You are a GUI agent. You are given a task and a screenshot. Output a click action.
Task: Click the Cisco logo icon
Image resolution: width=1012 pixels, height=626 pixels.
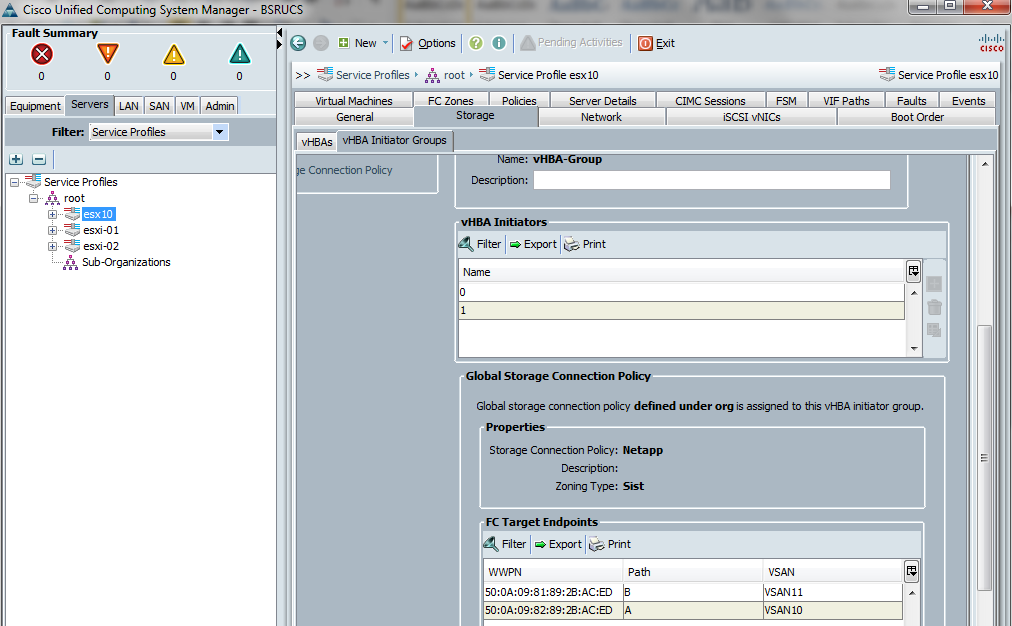pos(991,43)
